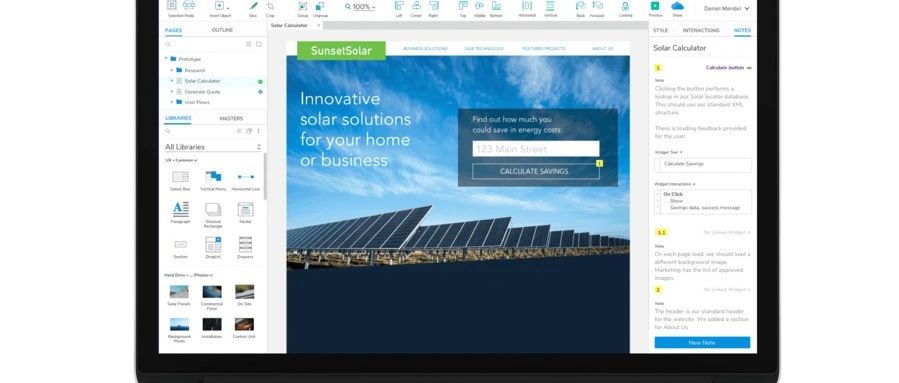Click the 123 Main Street address field
The image size is (899, 383).
(x=536, y=149)
